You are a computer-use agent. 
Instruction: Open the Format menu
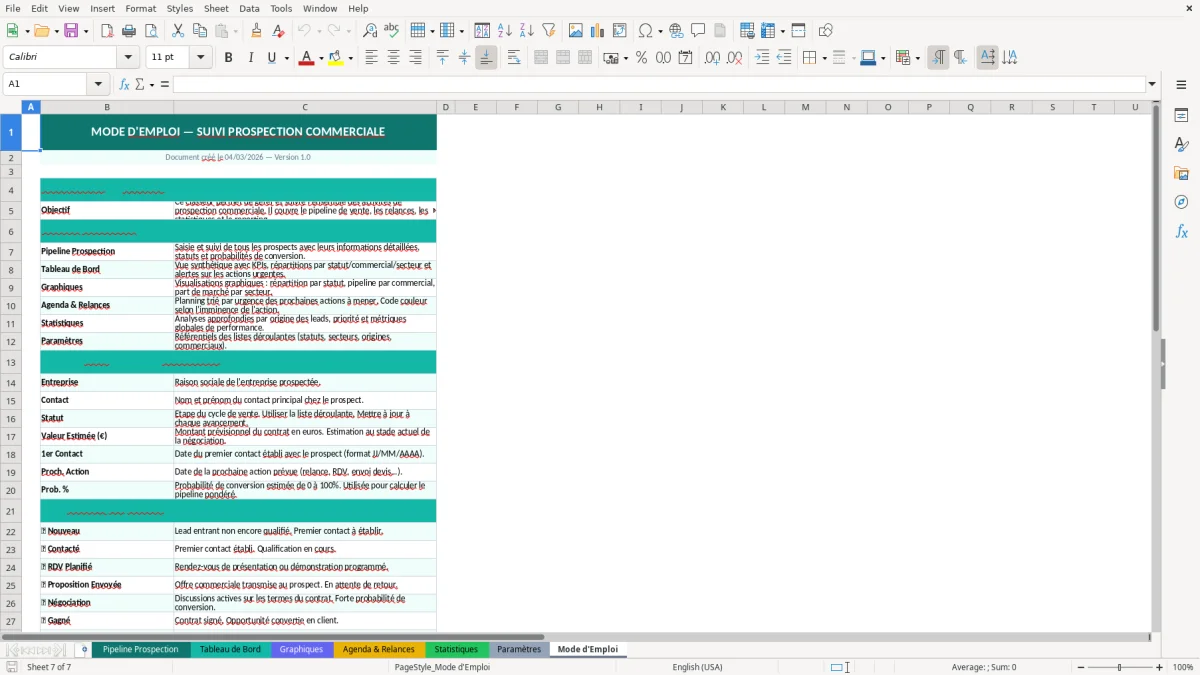click(x=140, y=8)
